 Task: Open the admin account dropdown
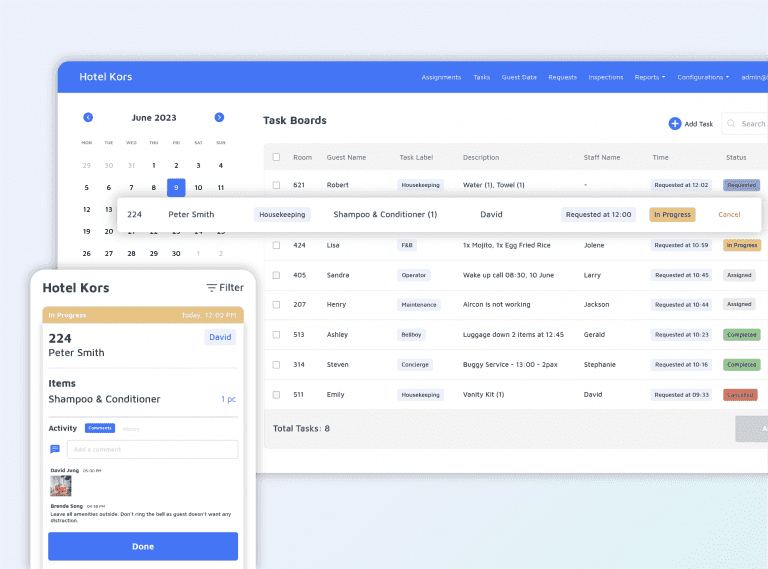pyautogui.click(x=754, y=77)
